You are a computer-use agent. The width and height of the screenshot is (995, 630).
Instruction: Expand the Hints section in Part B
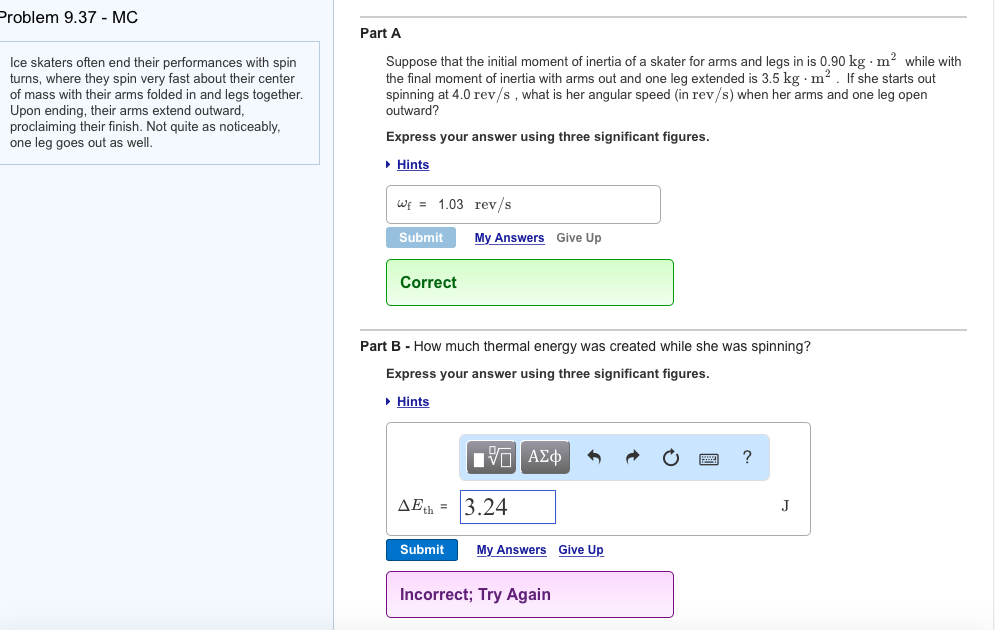tap(412, 401)
